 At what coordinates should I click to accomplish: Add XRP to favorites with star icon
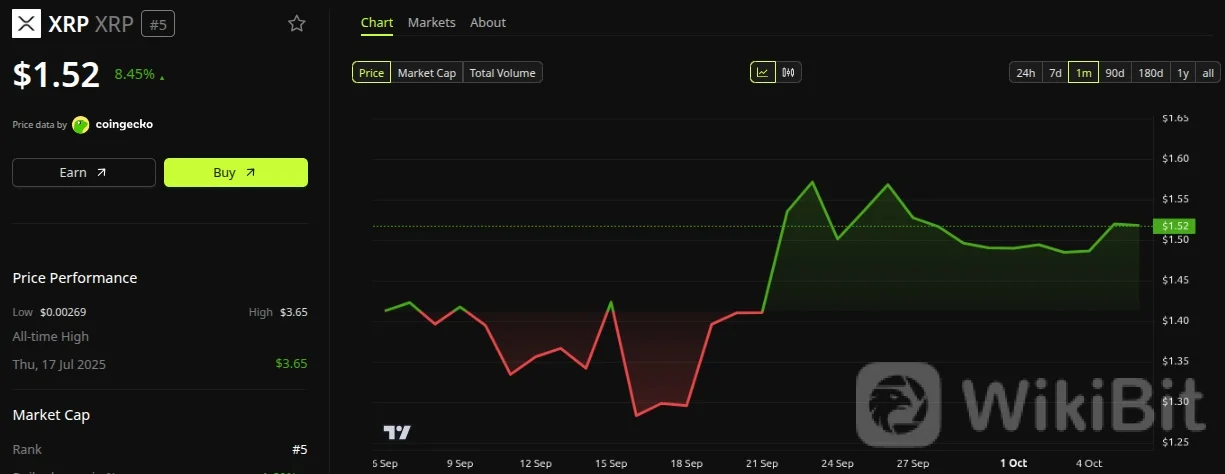coord(297,24)
